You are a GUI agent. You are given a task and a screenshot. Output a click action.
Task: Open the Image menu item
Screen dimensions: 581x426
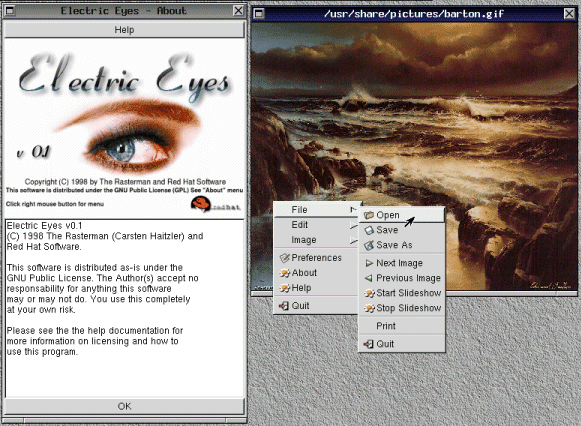click(316, 240)
